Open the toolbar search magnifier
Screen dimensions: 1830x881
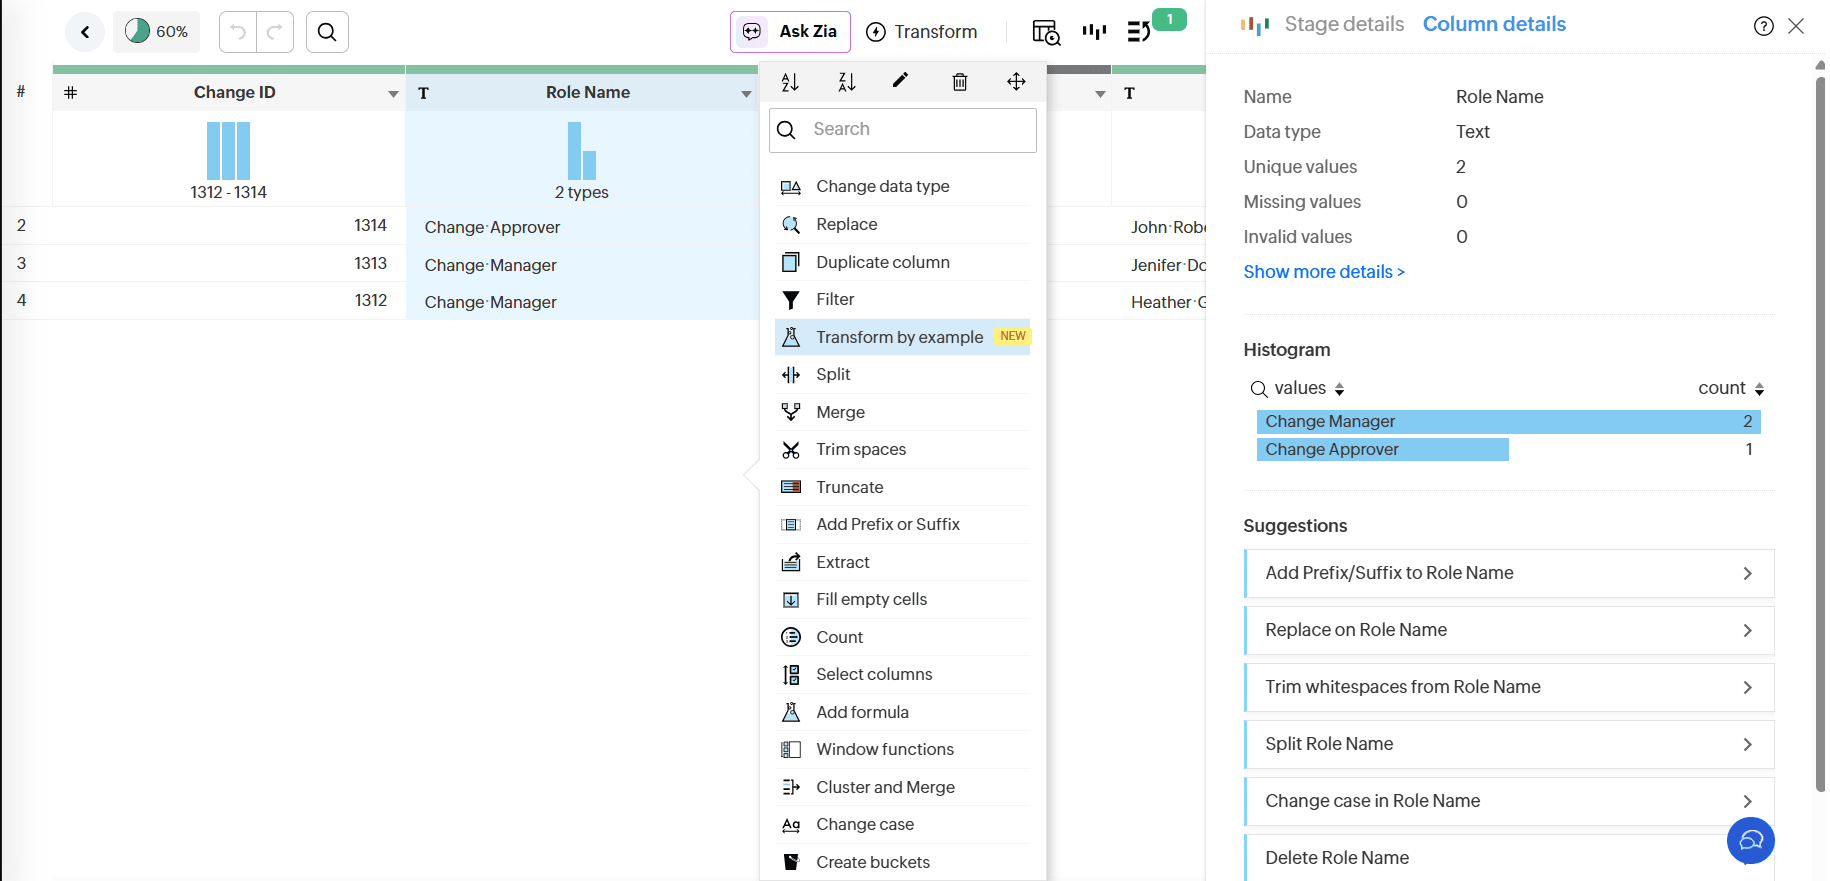[327, 32]
